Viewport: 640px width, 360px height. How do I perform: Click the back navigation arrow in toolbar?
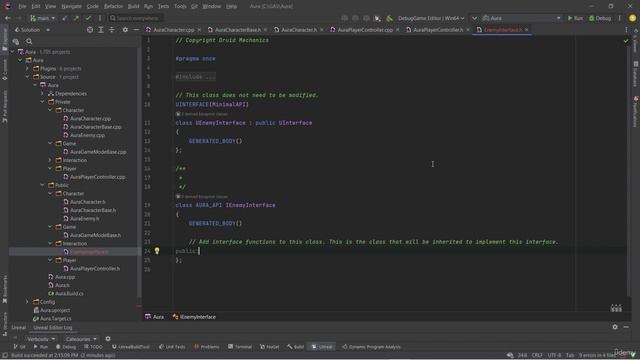pos(8,18)
